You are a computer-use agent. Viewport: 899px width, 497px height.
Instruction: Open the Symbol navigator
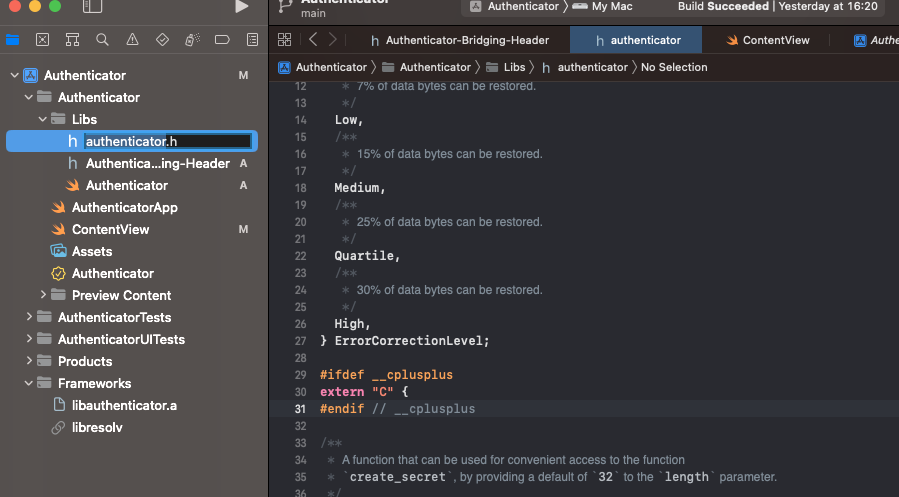pyautogui.click(x=72, y=40)
